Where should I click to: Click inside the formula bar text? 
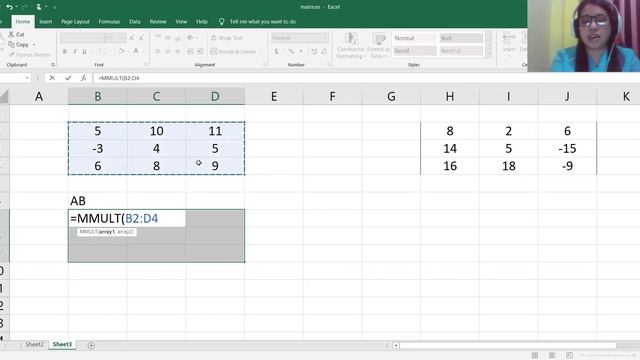119,78
